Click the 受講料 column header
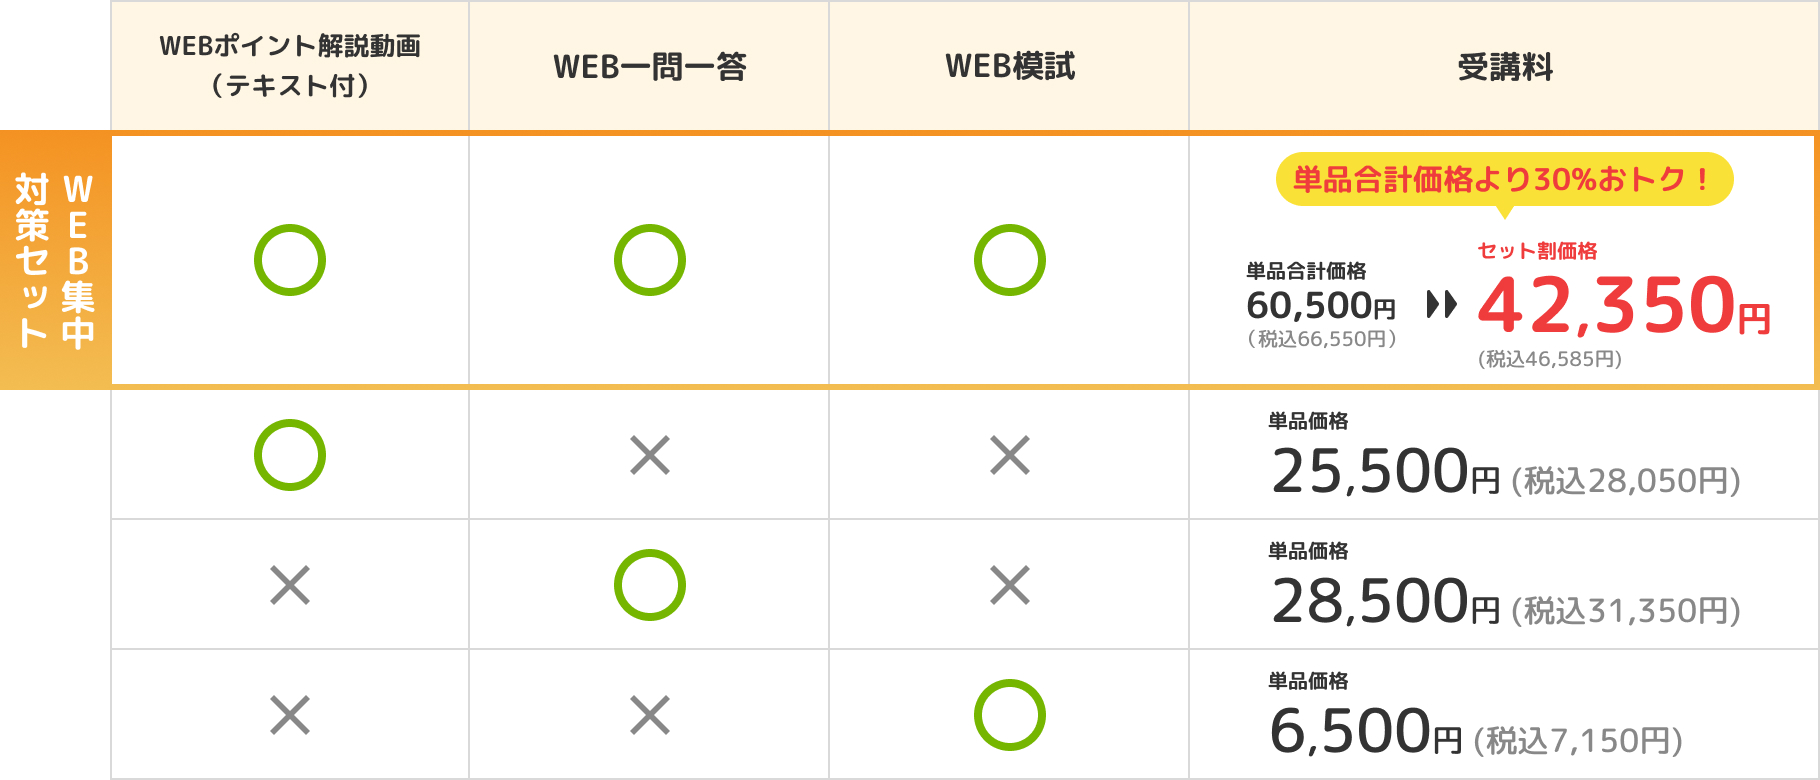Viewport: 1820px width, 780px height. pos(1504,66)
